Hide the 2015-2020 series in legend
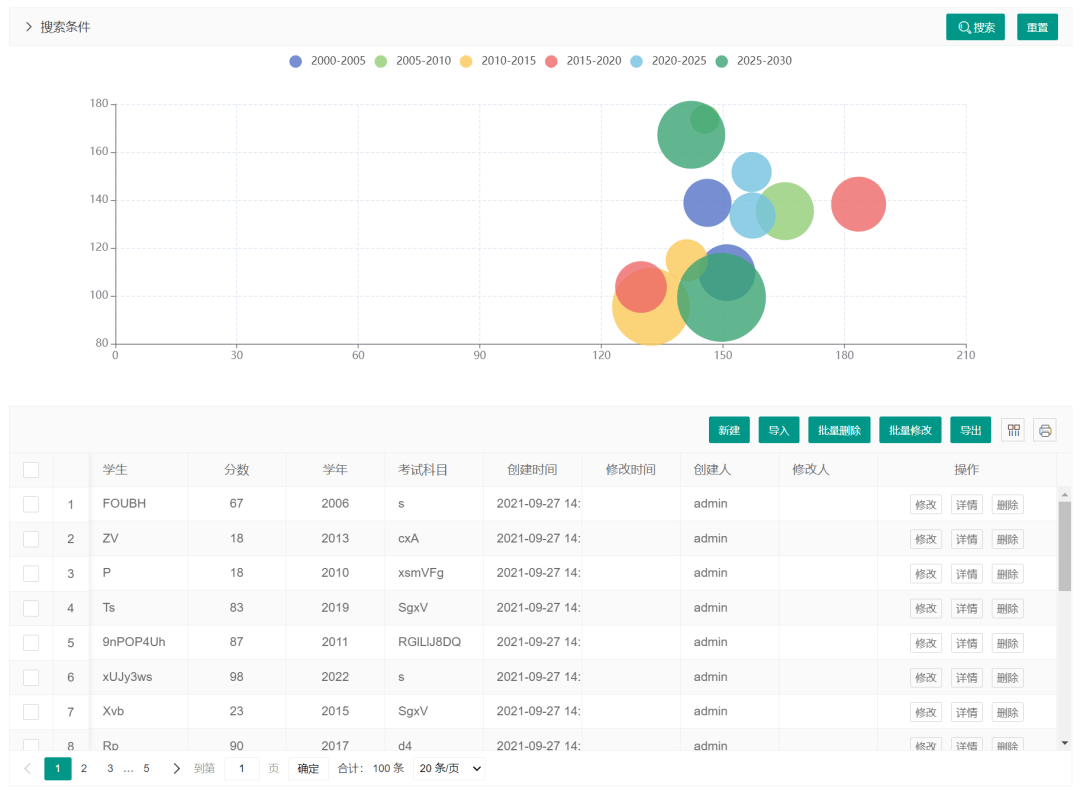The height and width of the screenshot is (791, 1080). tap(551, 61)
